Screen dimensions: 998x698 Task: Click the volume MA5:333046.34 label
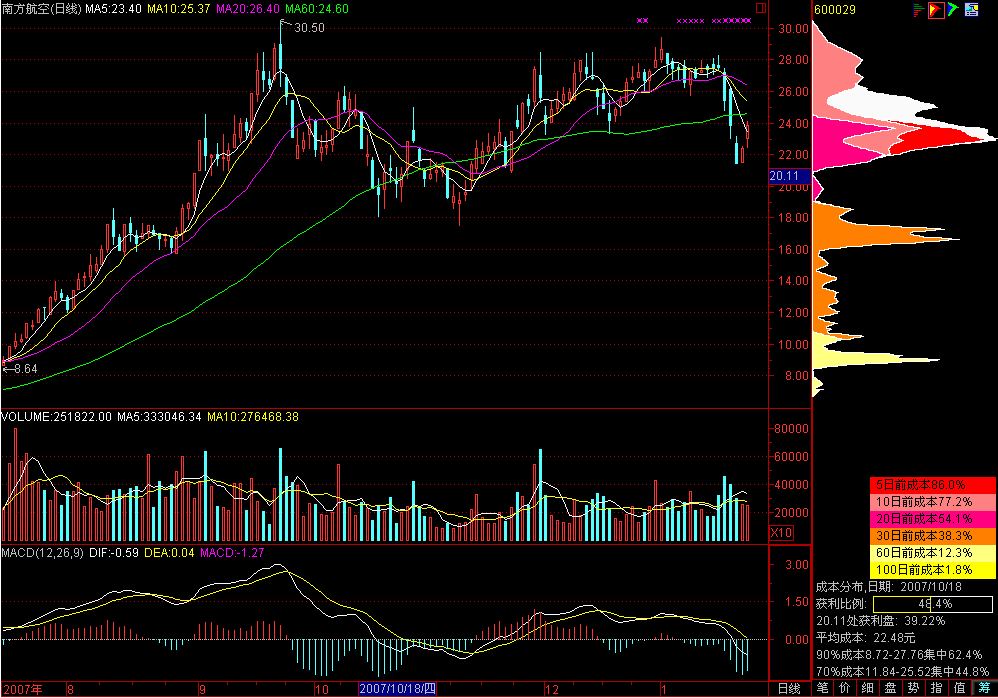tap(159, 417)
